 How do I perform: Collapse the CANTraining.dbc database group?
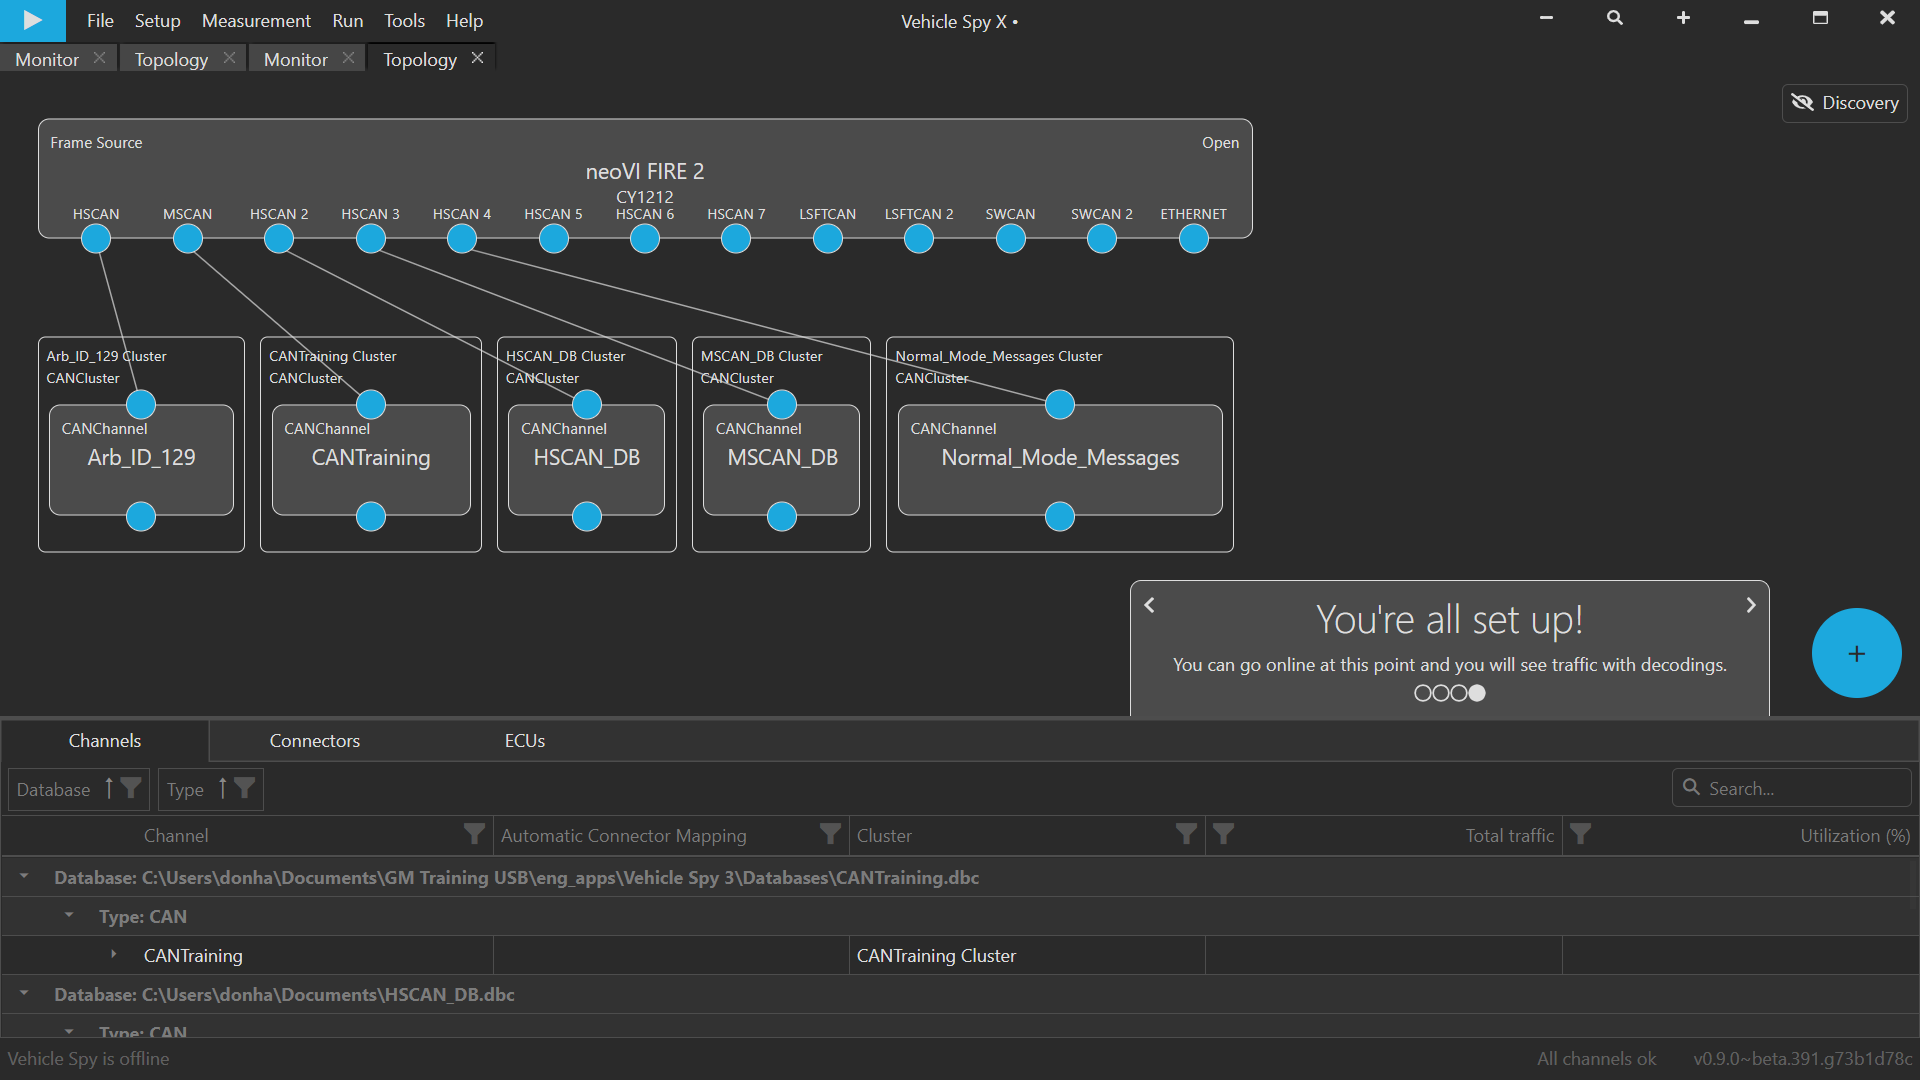24,877
